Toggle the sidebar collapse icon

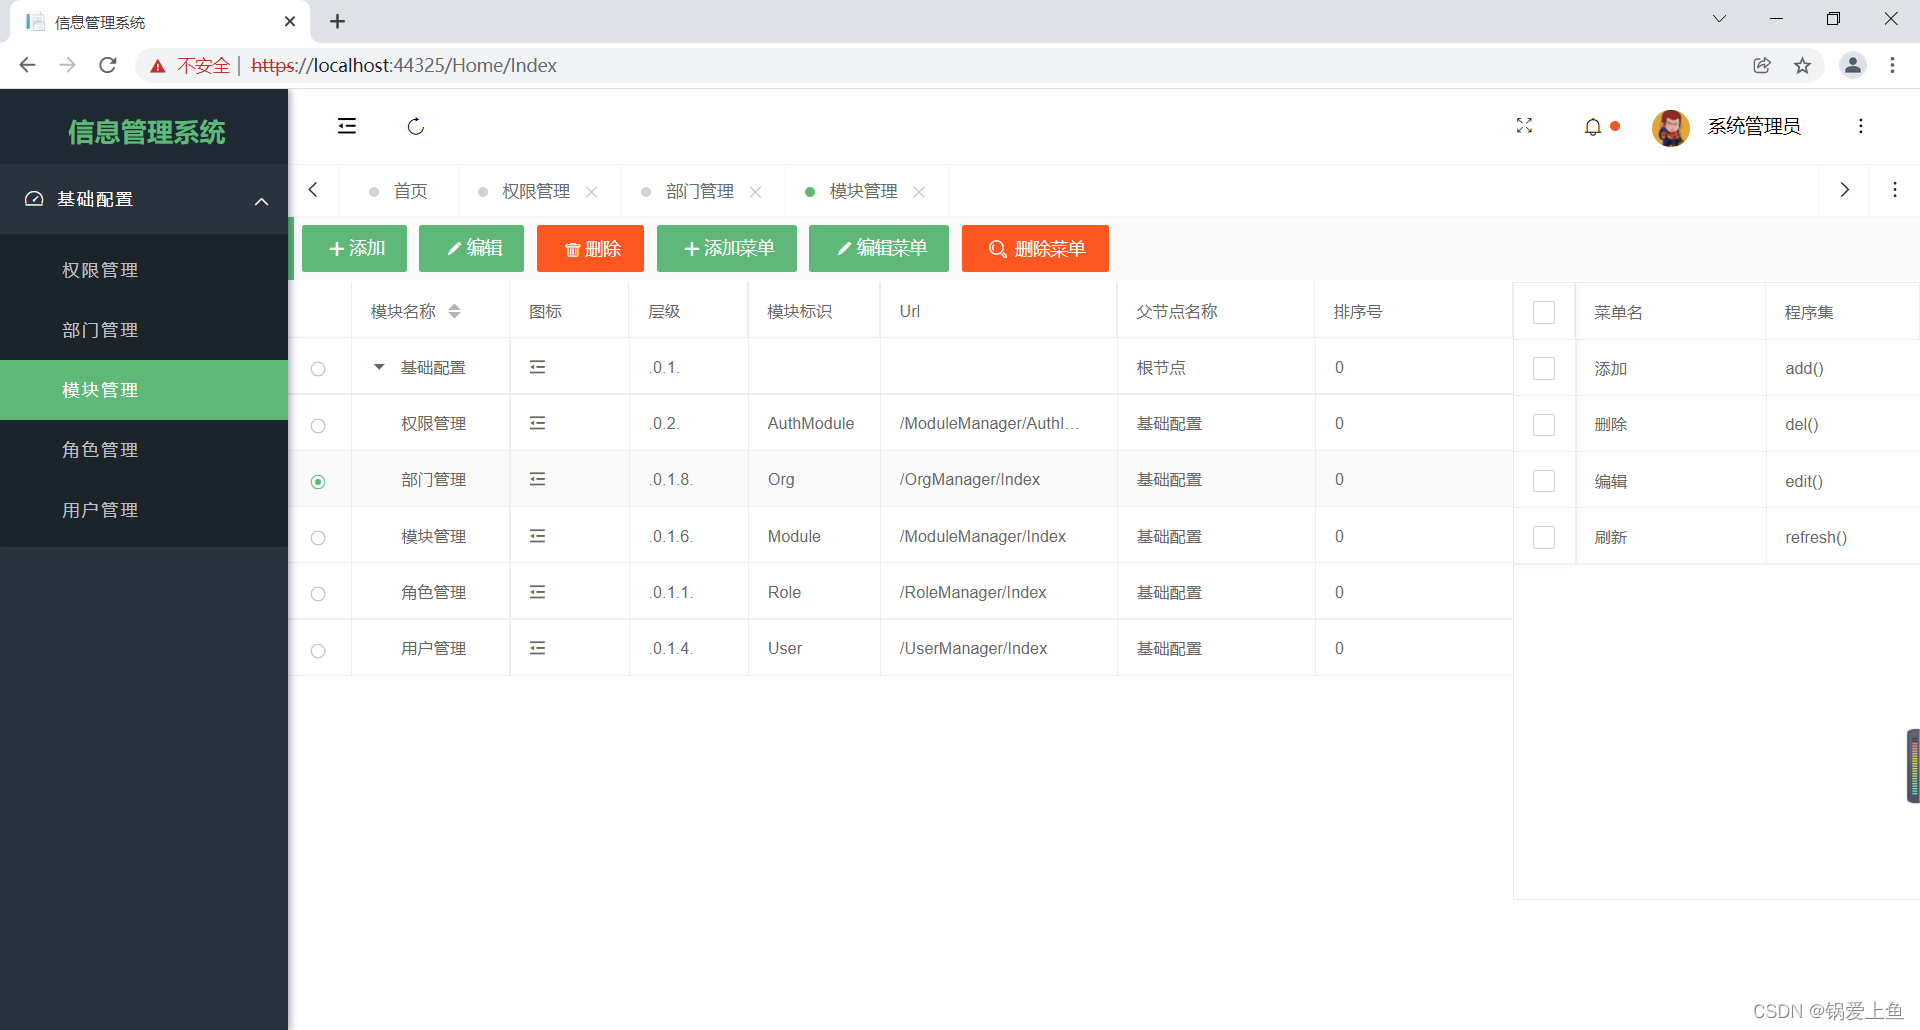[x=347, y=126]
